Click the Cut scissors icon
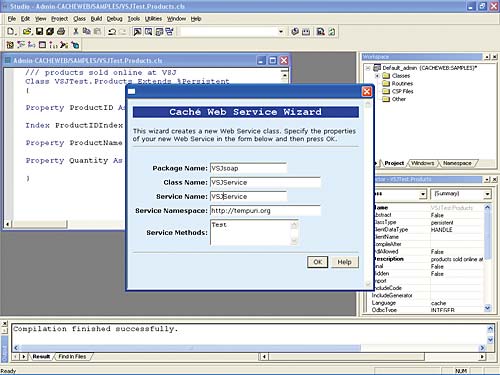 click(76, 32)
